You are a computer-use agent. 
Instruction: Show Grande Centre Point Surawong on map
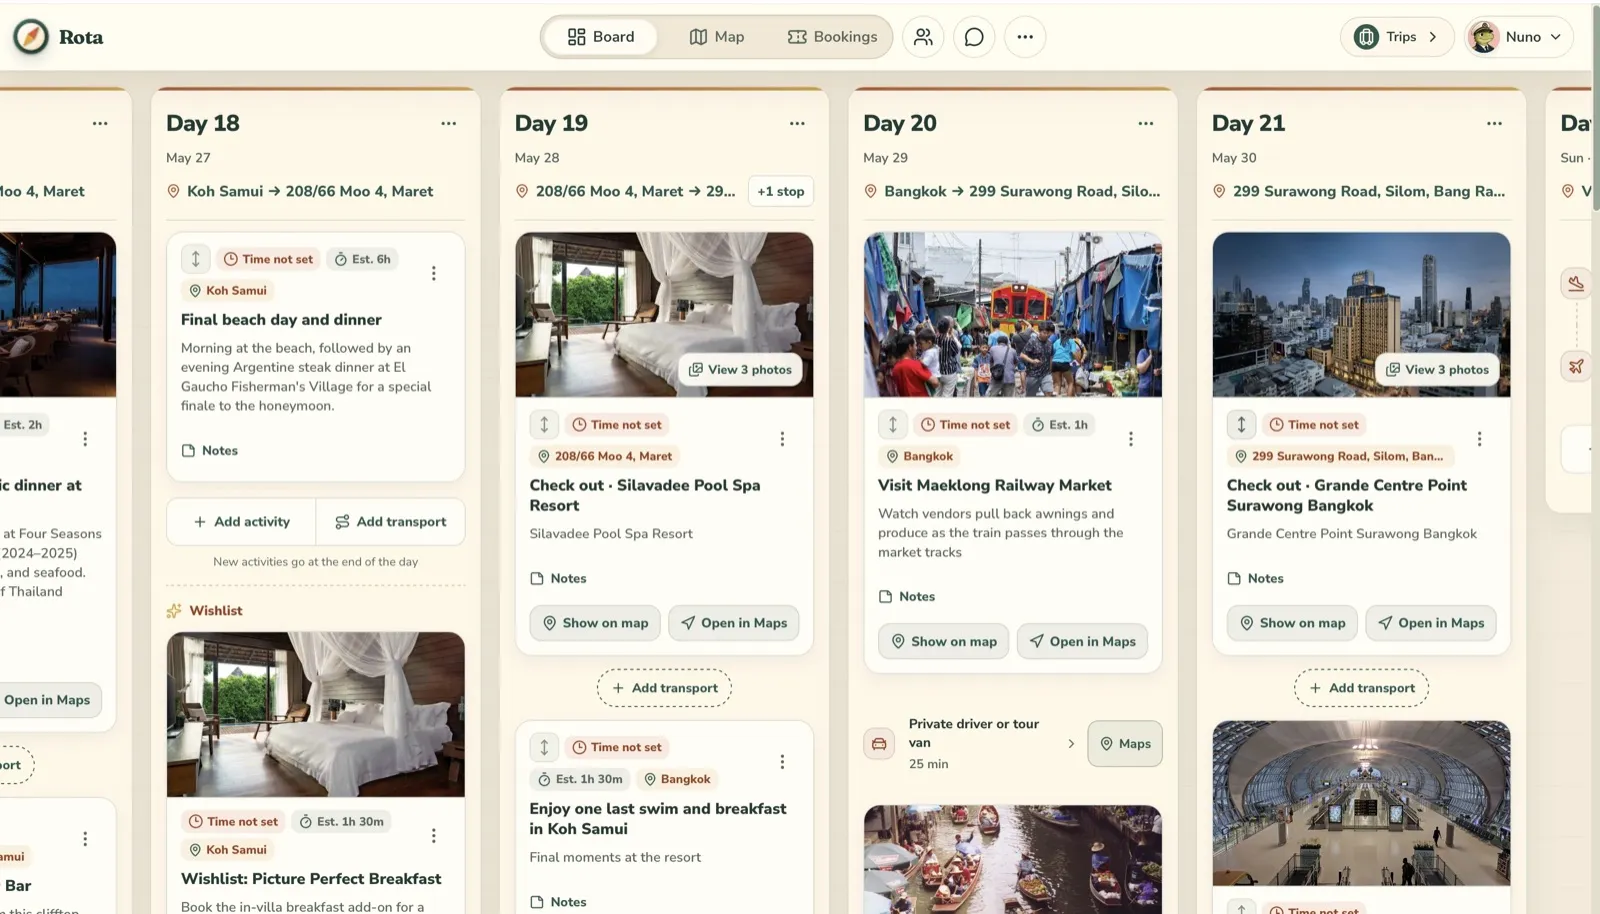tap(1292, 623)
